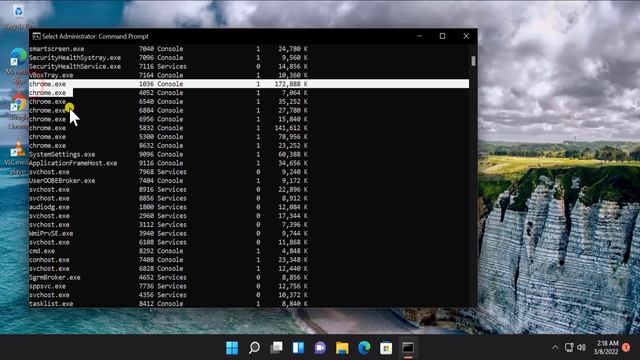Click chrome.exe row with PID 5300
This screenshot has height=360, width=640.
(x=168, y=137)
